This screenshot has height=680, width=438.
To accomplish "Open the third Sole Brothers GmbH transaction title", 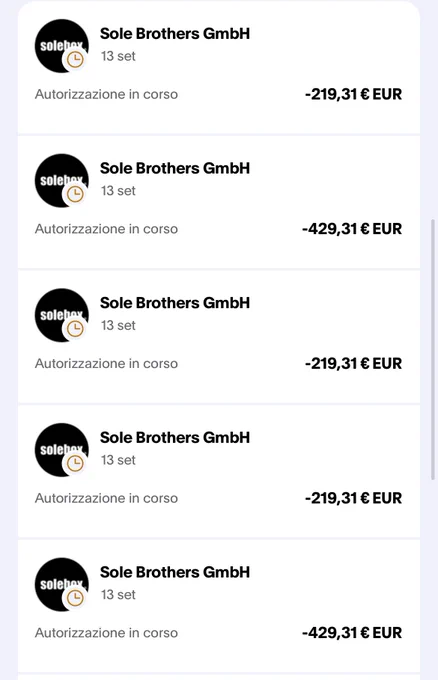I will pyautogui.click(x=175, y=303).
